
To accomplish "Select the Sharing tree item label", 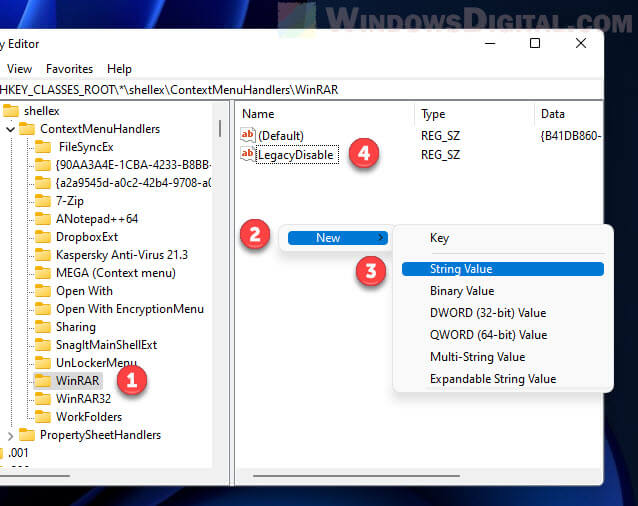I will 76,327.
